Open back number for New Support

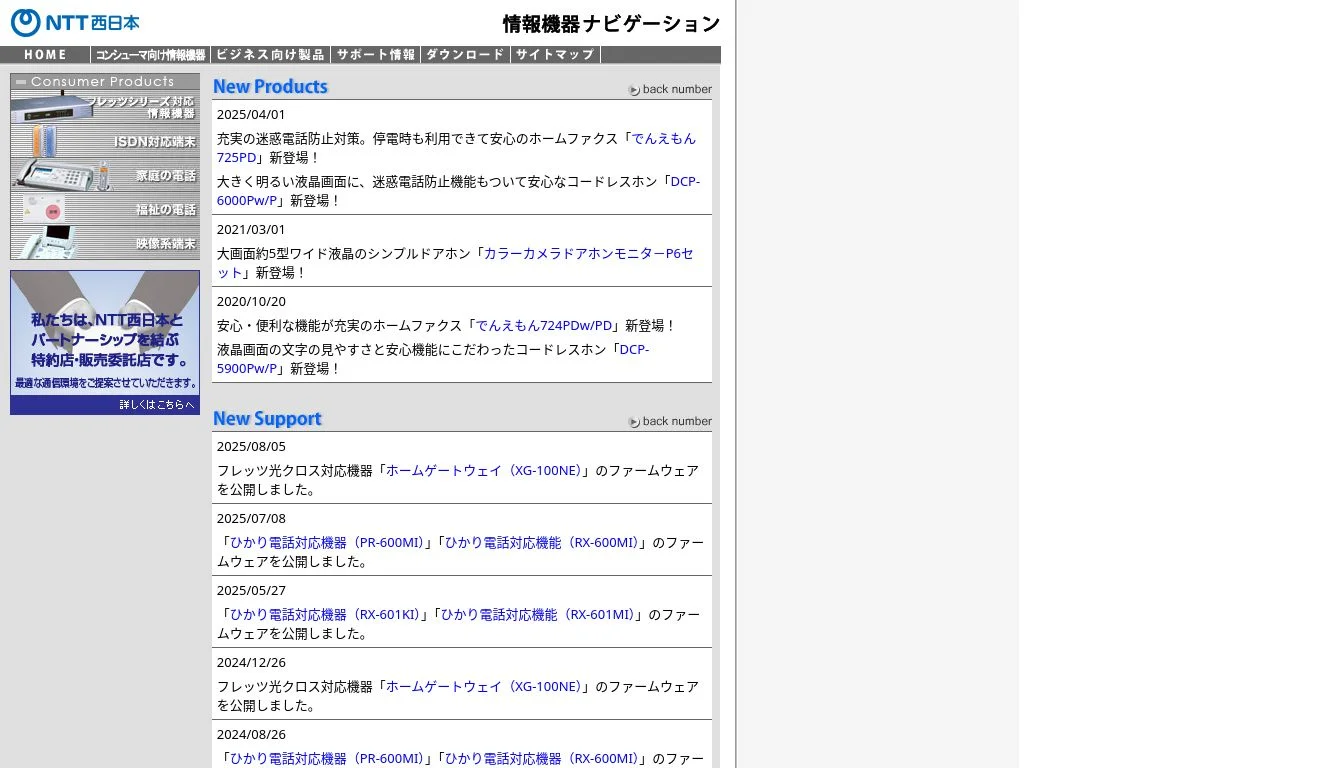(x=670, y=421)
